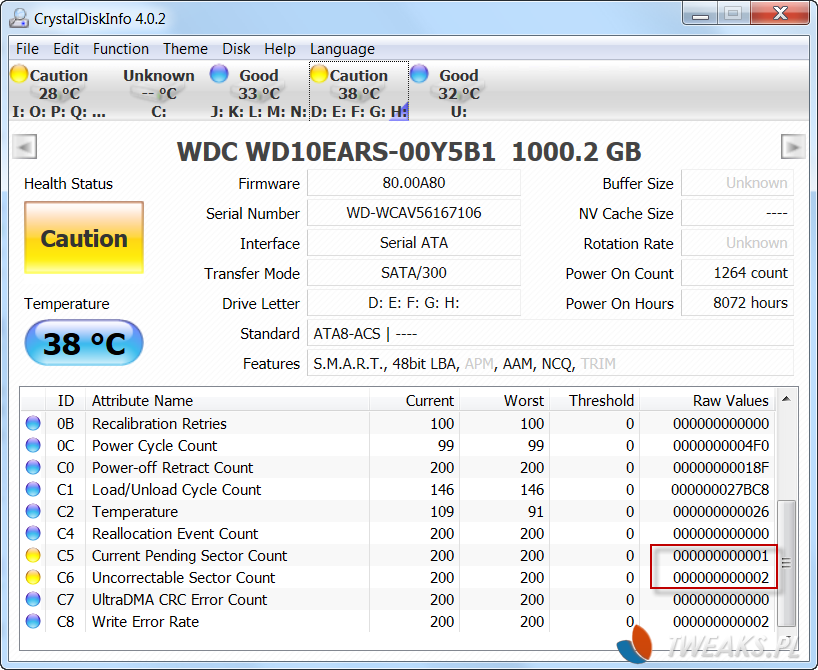
Task: Open the Edit menu
Action: pos(66,49)
